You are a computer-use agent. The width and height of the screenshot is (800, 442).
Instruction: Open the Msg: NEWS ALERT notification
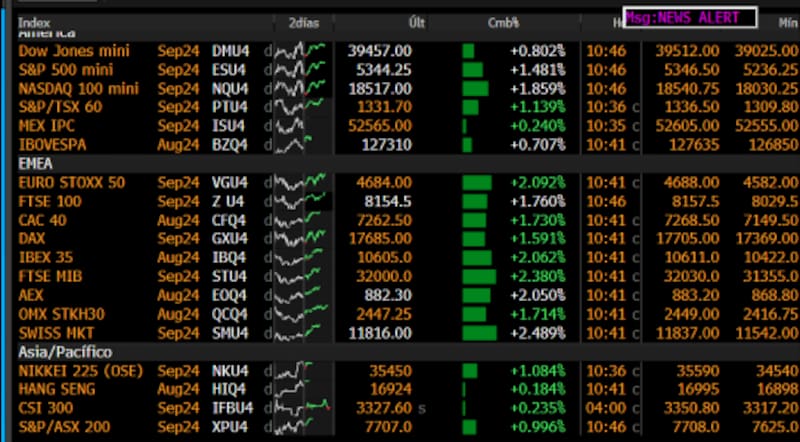point(689,18)
